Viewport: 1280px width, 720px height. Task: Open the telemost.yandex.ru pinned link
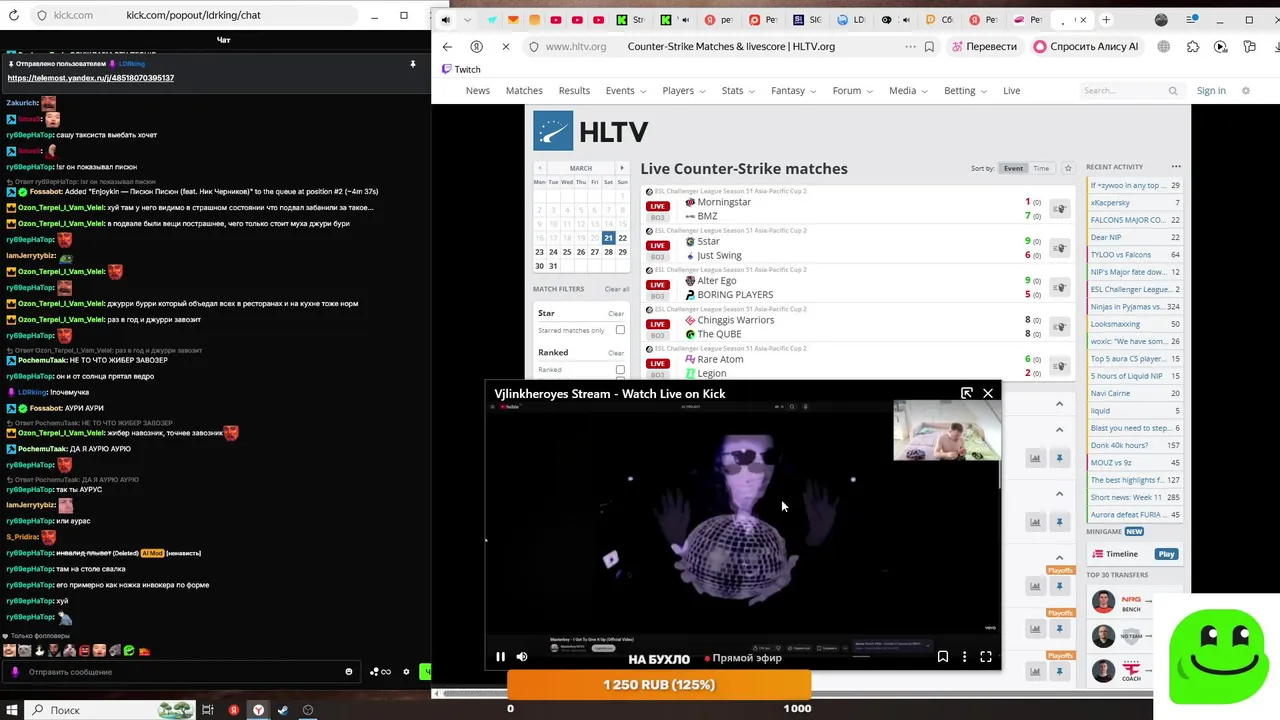tap(91, 78)
